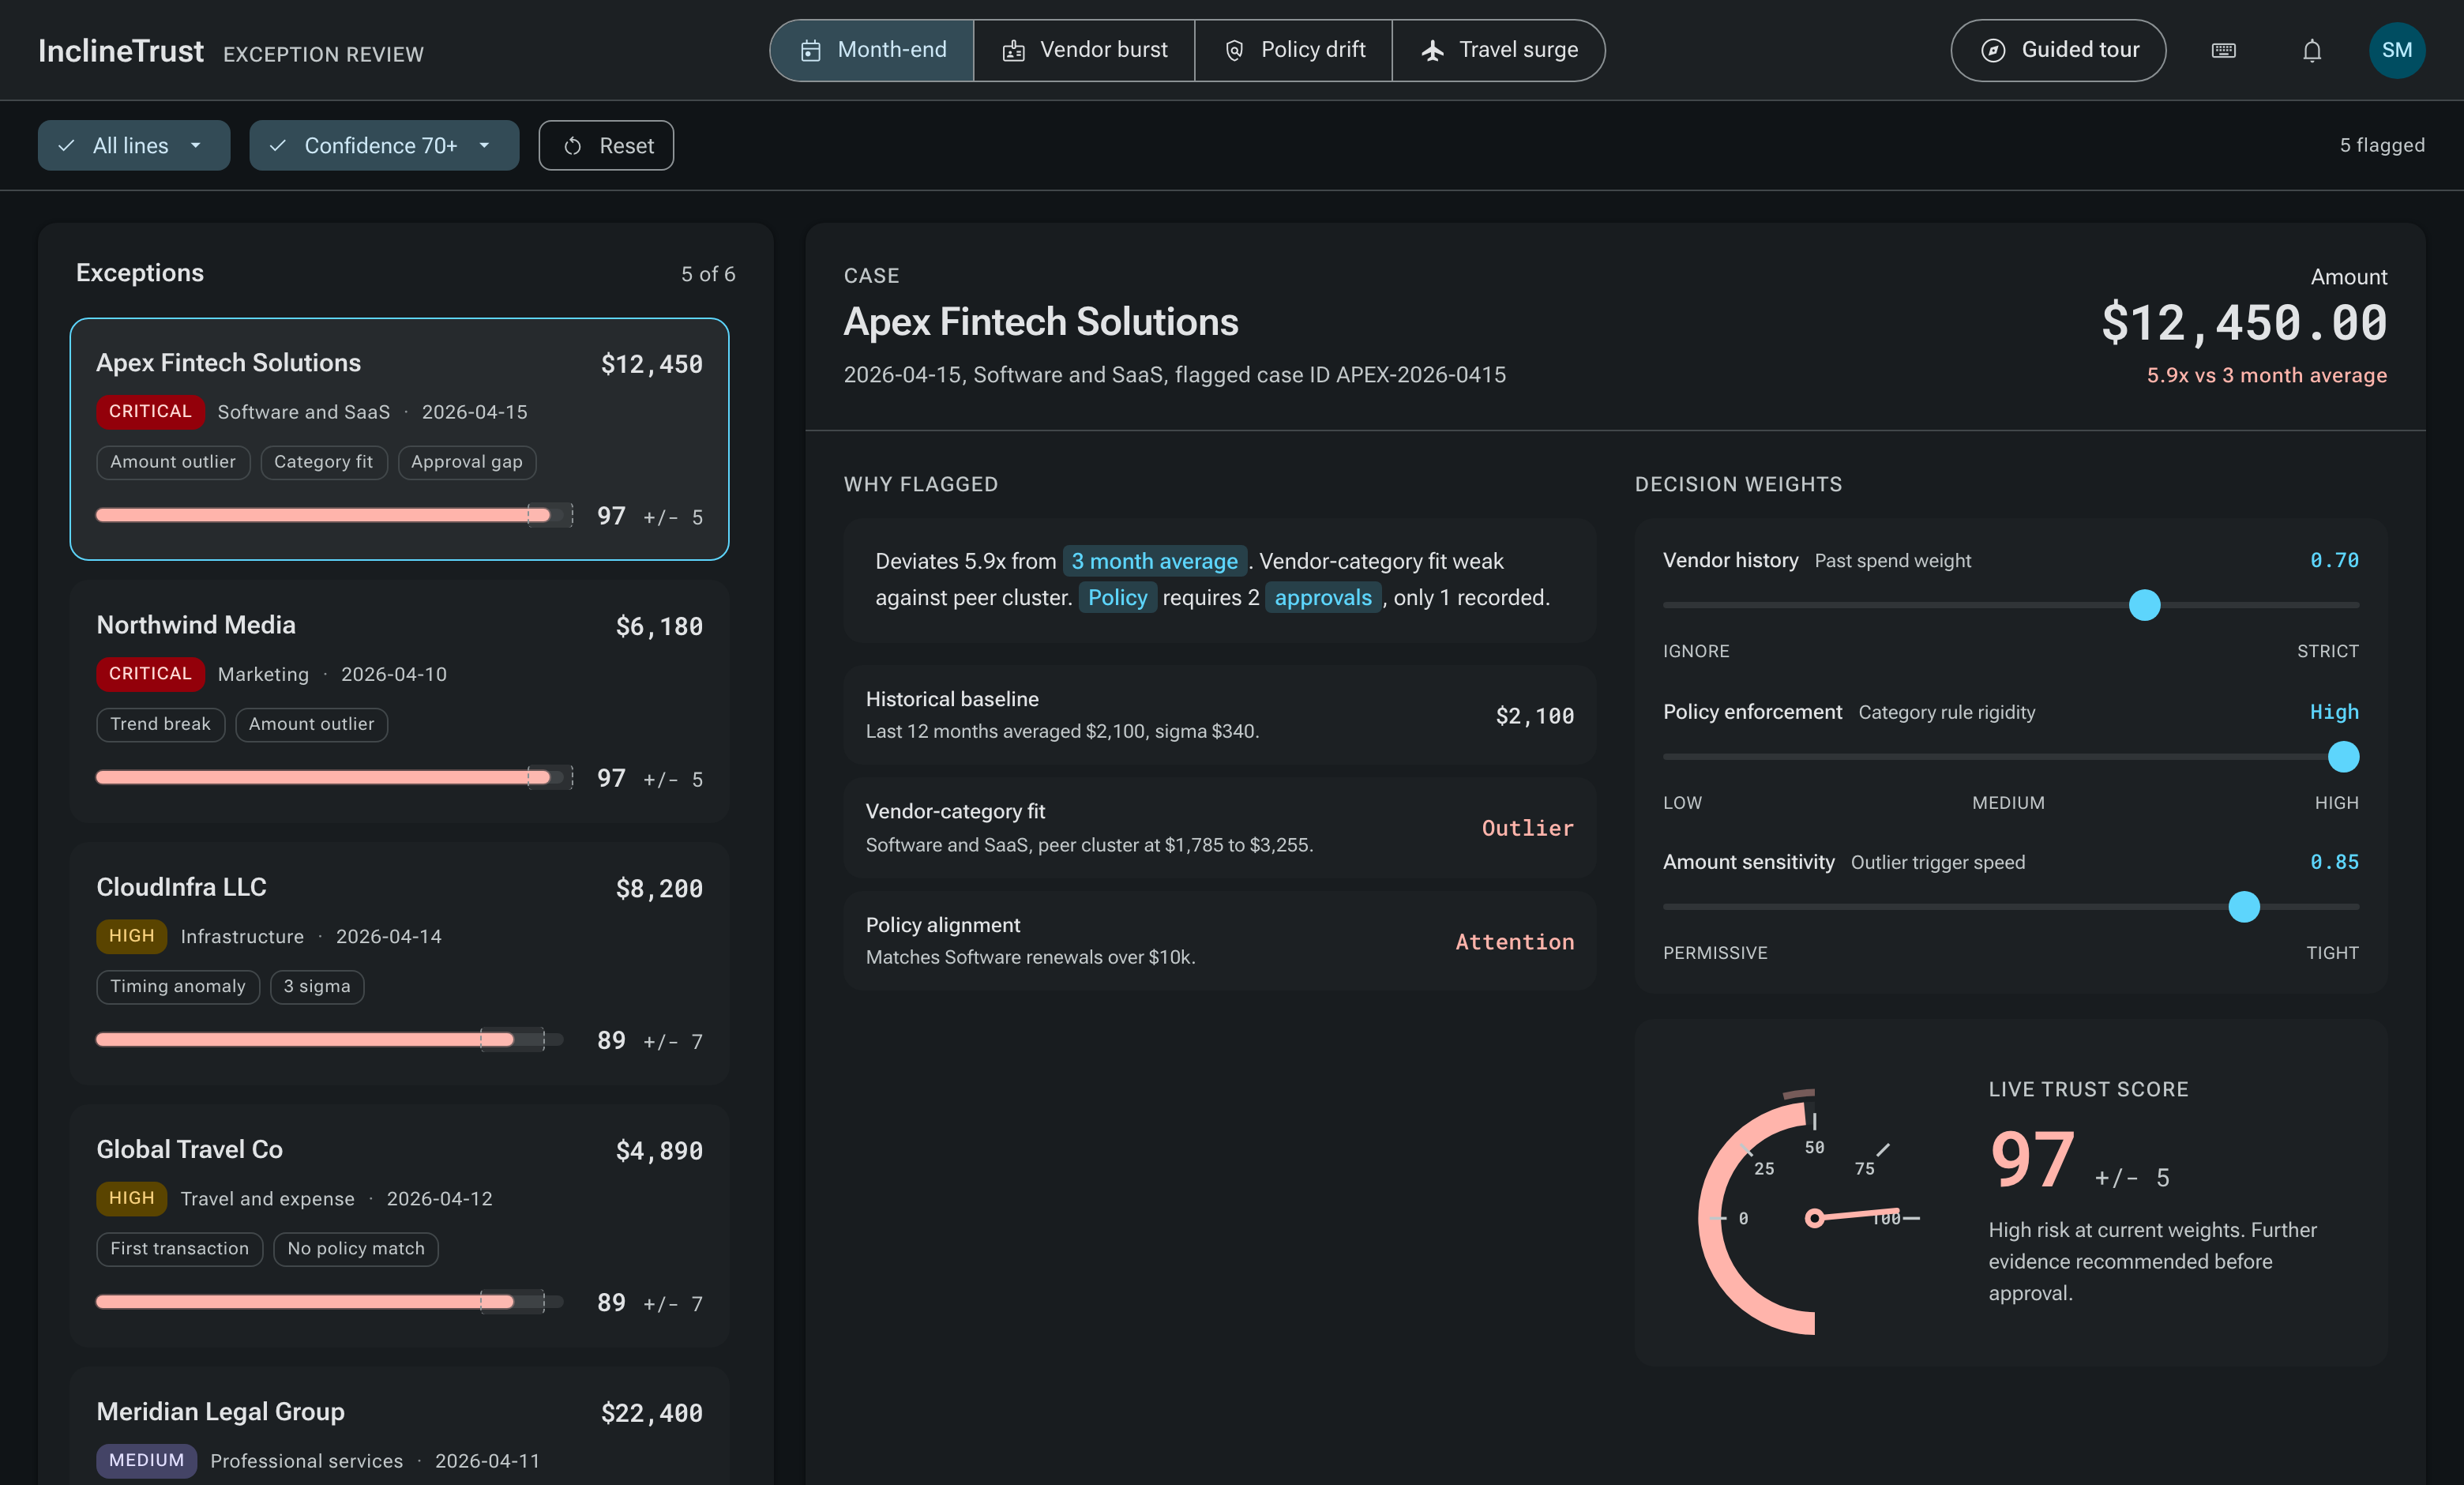This screenshot has height=1485, width=2464.
Task: Click the 3 sigma tag
Action: coord(317,986)
